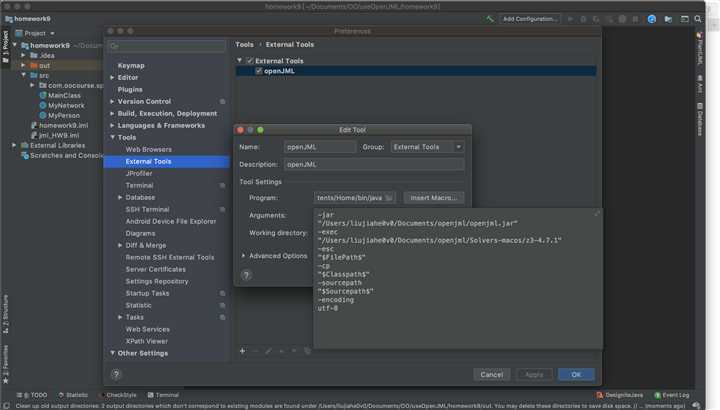Click the Add tool plus icon
Viewport: 720px width, 410px height.
click(242, 351)
